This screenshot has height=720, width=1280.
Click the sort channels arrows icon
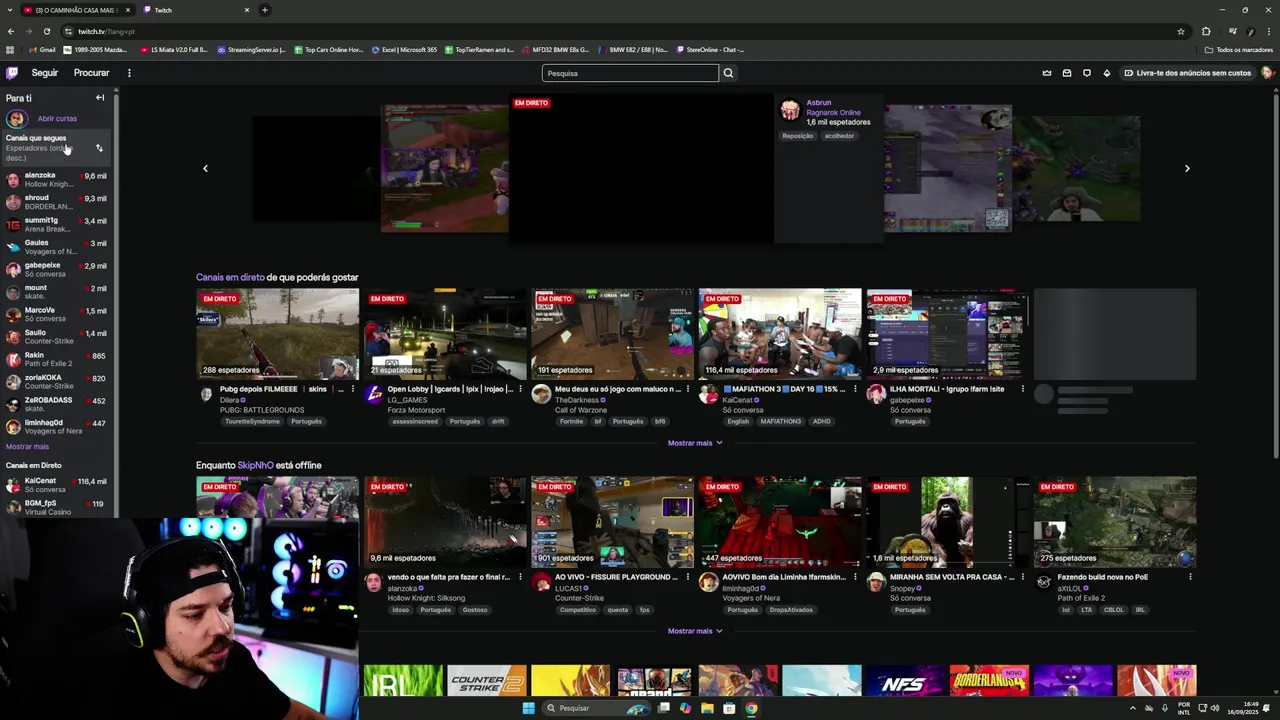click(99, 148)
